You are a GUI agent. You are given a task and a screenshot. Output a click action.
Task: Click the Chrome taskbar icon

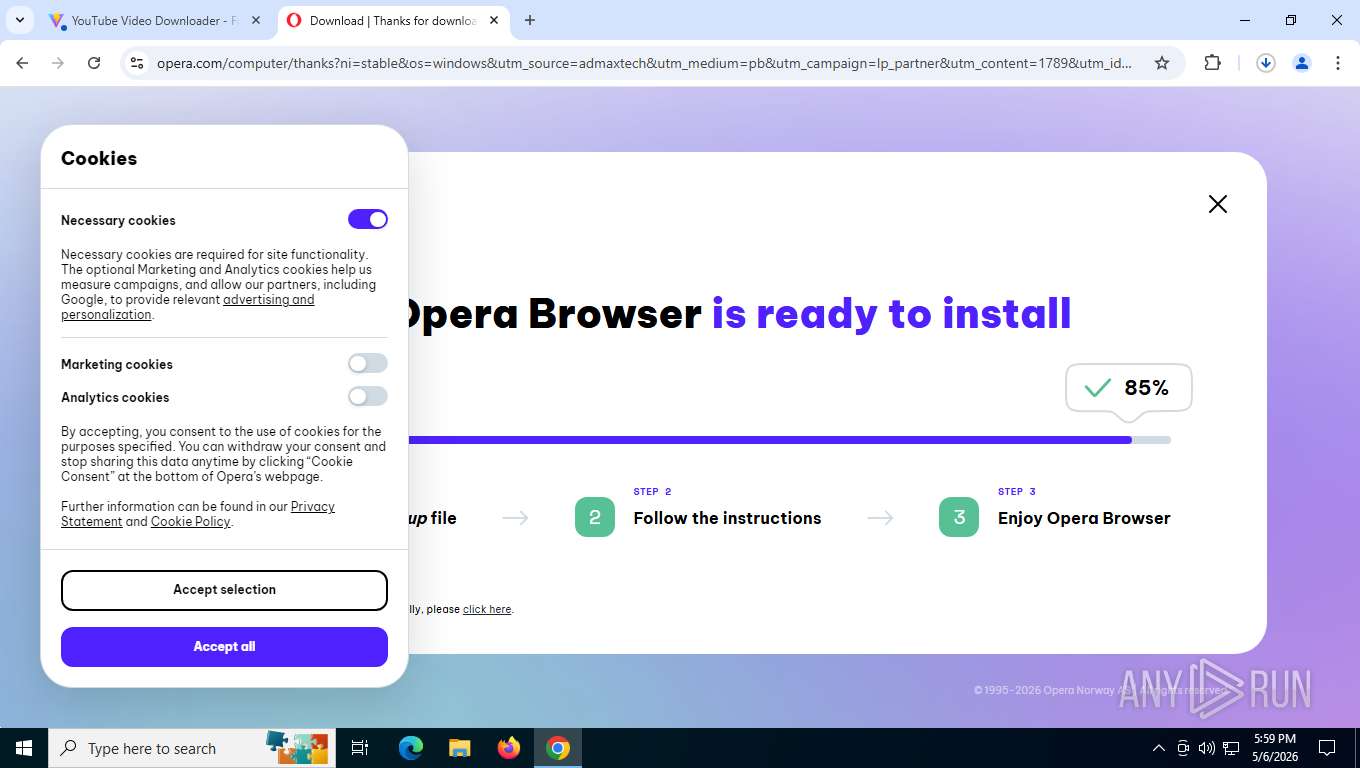(x=558, y=748)
